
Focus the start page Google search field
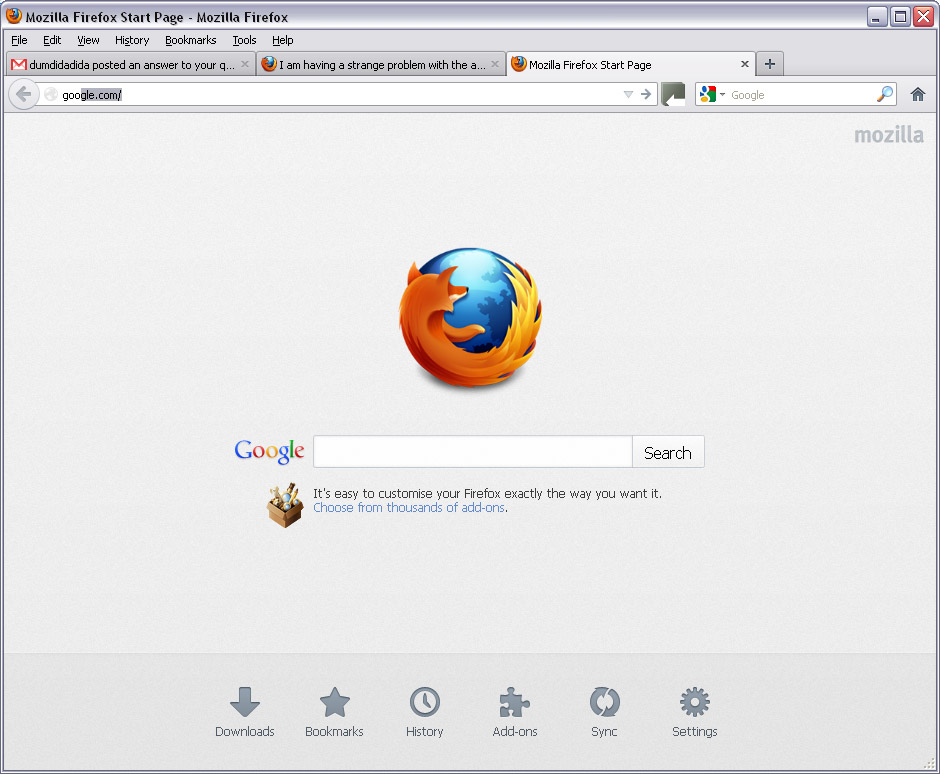pos(472,452)
